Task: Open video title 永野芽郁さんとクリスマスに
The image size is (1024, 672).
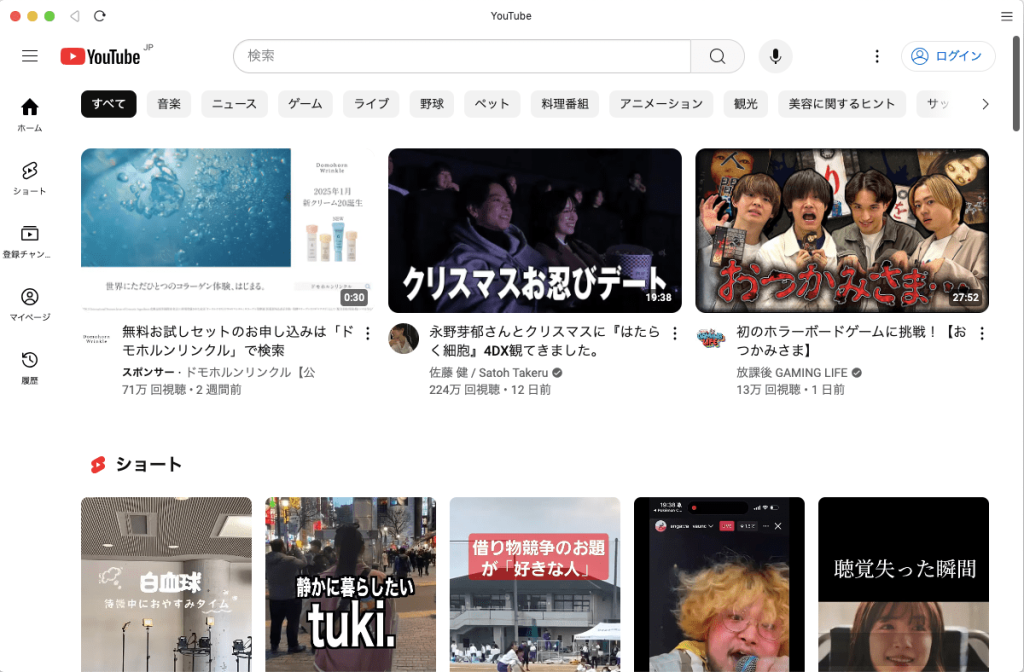Action: [x=545, y=341]
